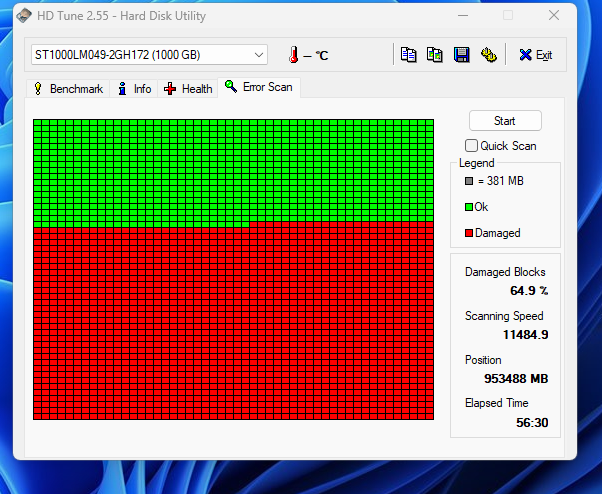Switch to the Health tab
Viewport: 602px width, 494px height.
188,89
